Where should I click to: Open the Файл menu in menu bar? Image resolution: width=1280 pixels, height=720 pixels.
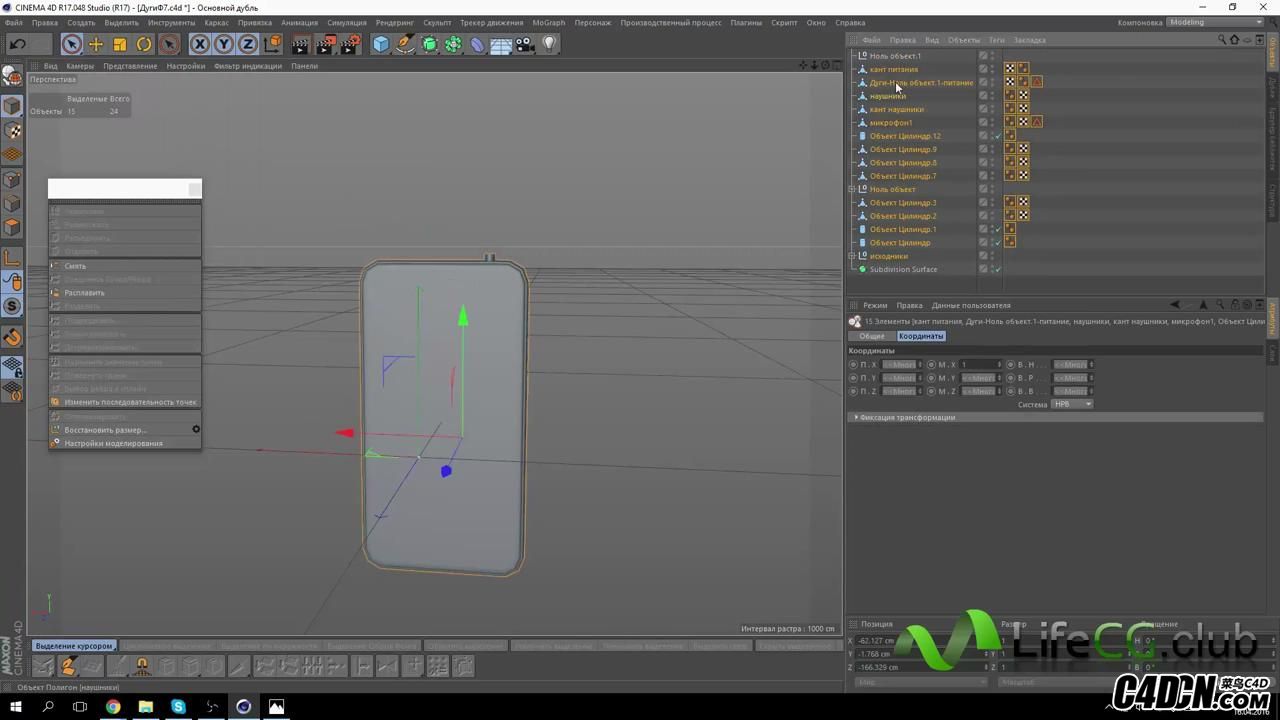(x=14, y=22)
